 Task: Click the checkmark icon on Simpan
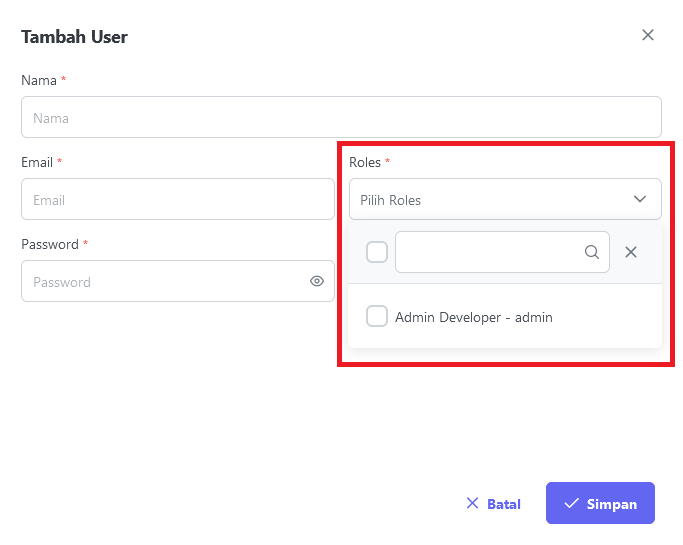(x=571, y=503)
